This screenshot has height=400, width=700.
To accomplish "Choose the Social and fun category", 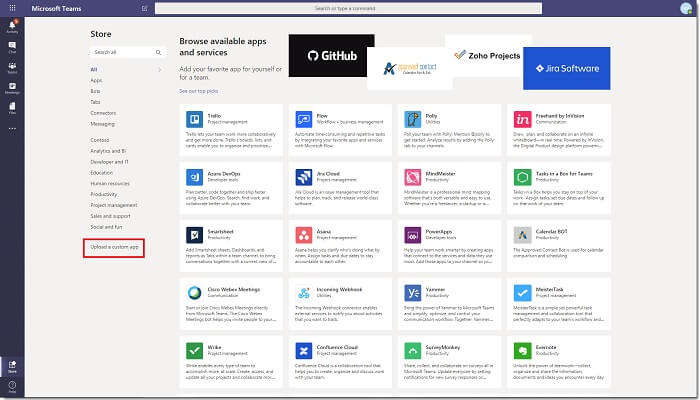I will [106, 227].
